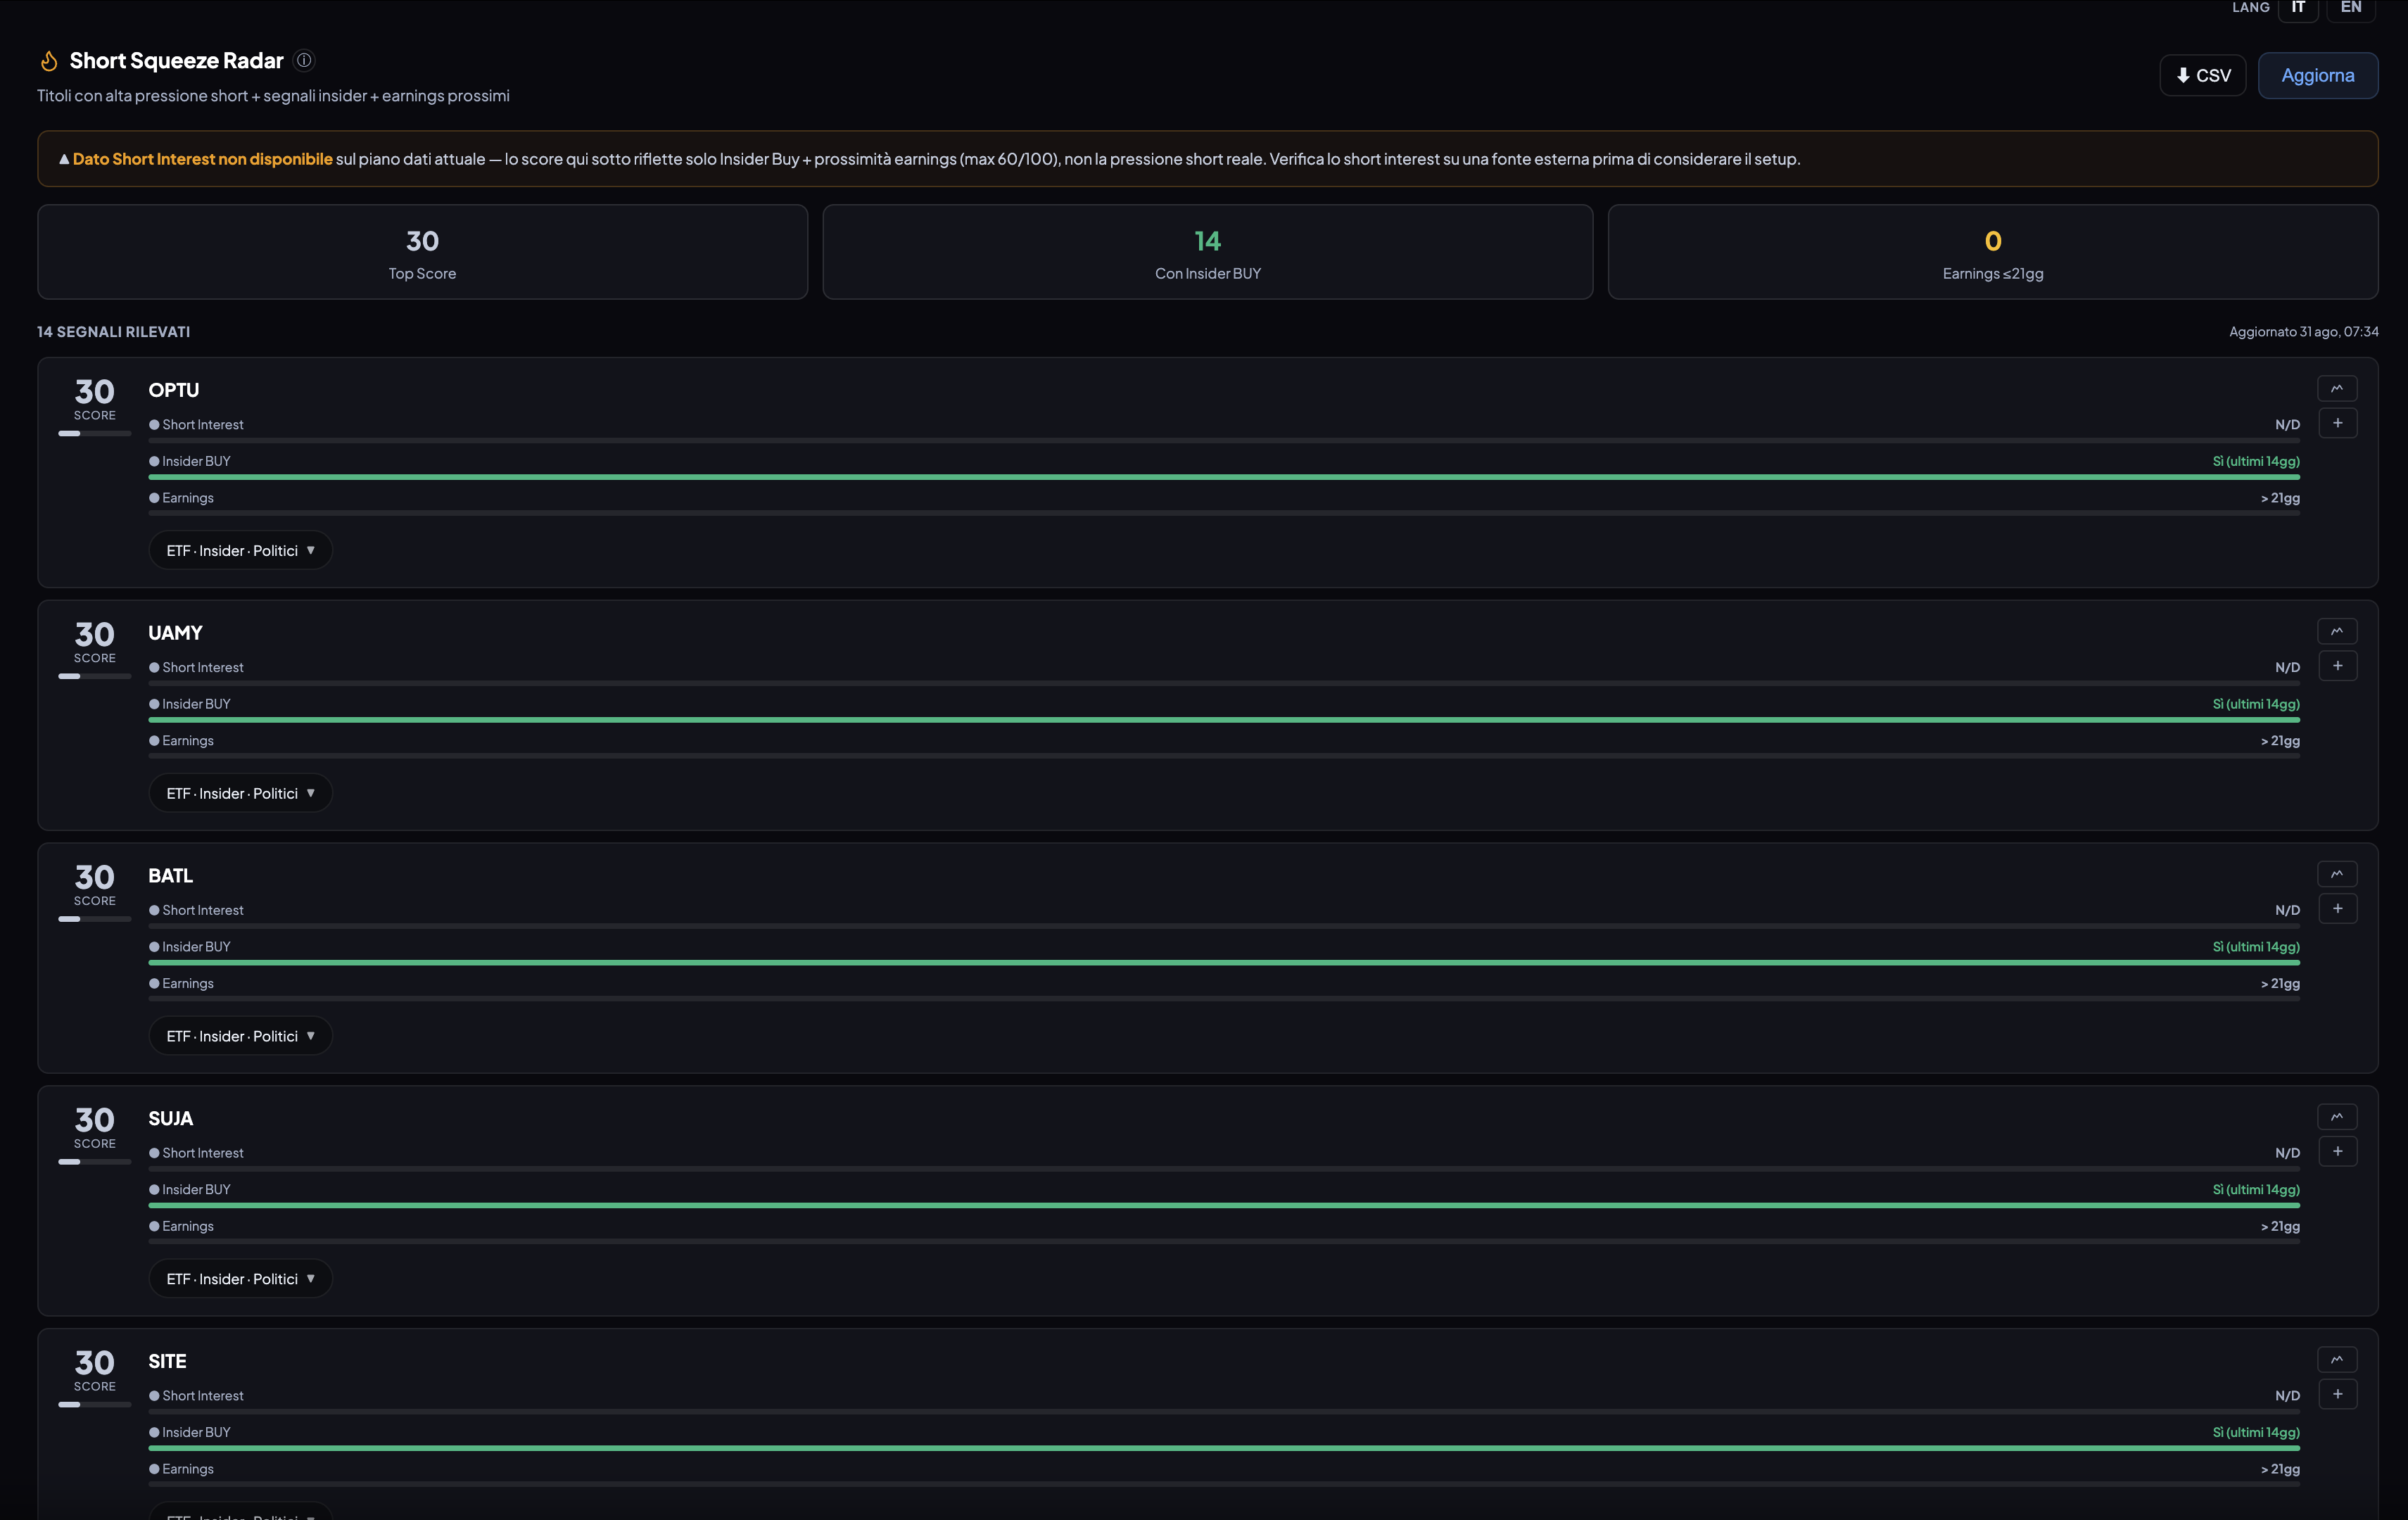
Task: Click the plus icon on OPTU card
Action: click(x=2337, y=423)
